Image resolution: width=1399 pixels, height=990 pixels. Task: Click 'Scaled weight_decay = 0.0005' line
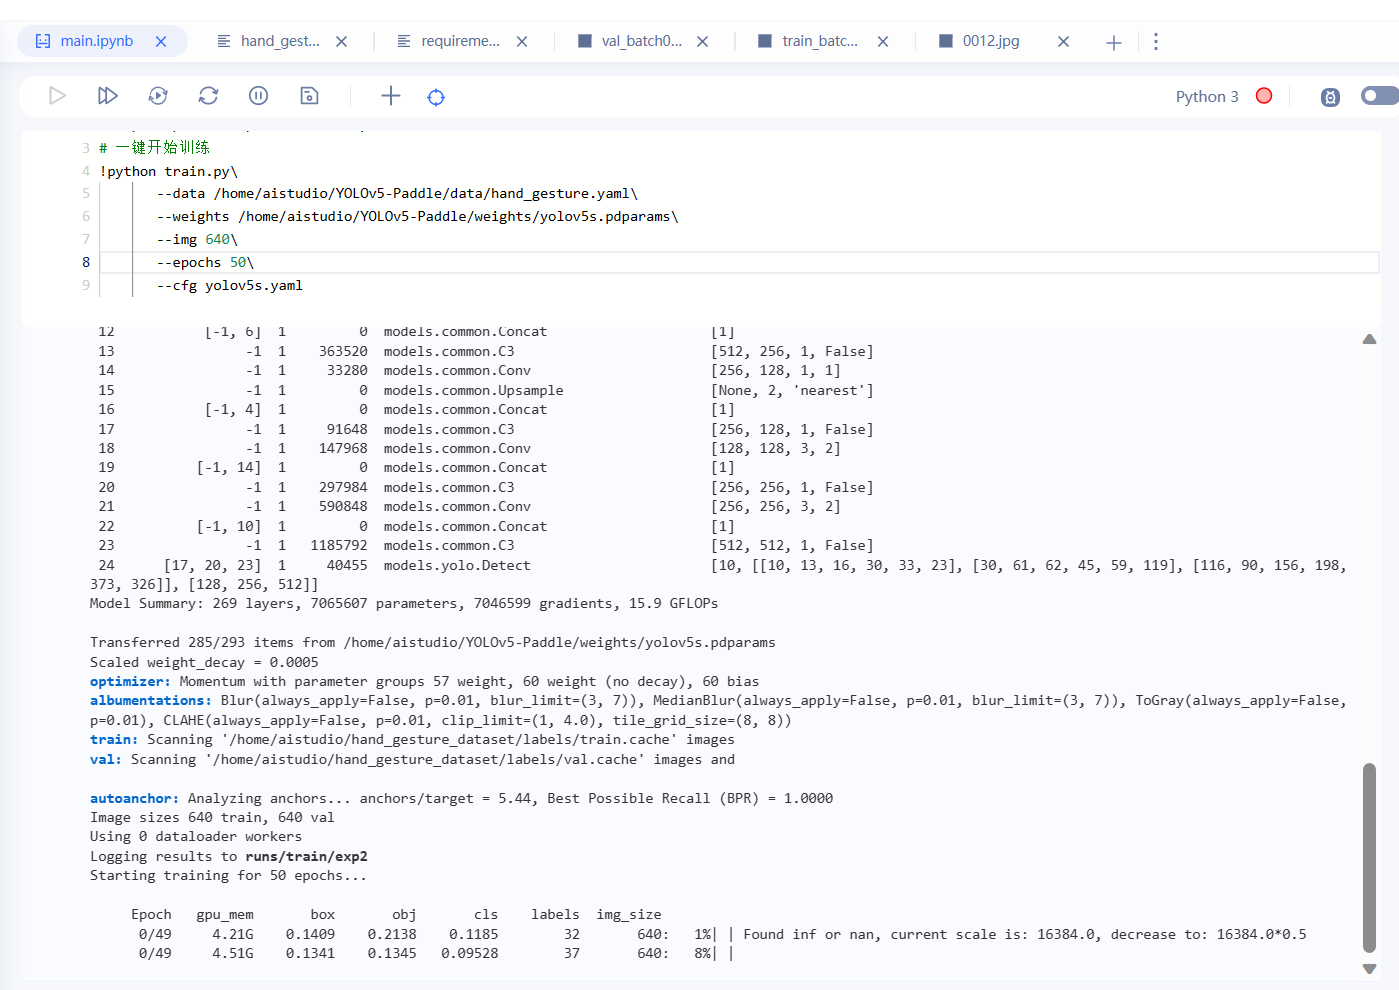[x=204, y=663]
